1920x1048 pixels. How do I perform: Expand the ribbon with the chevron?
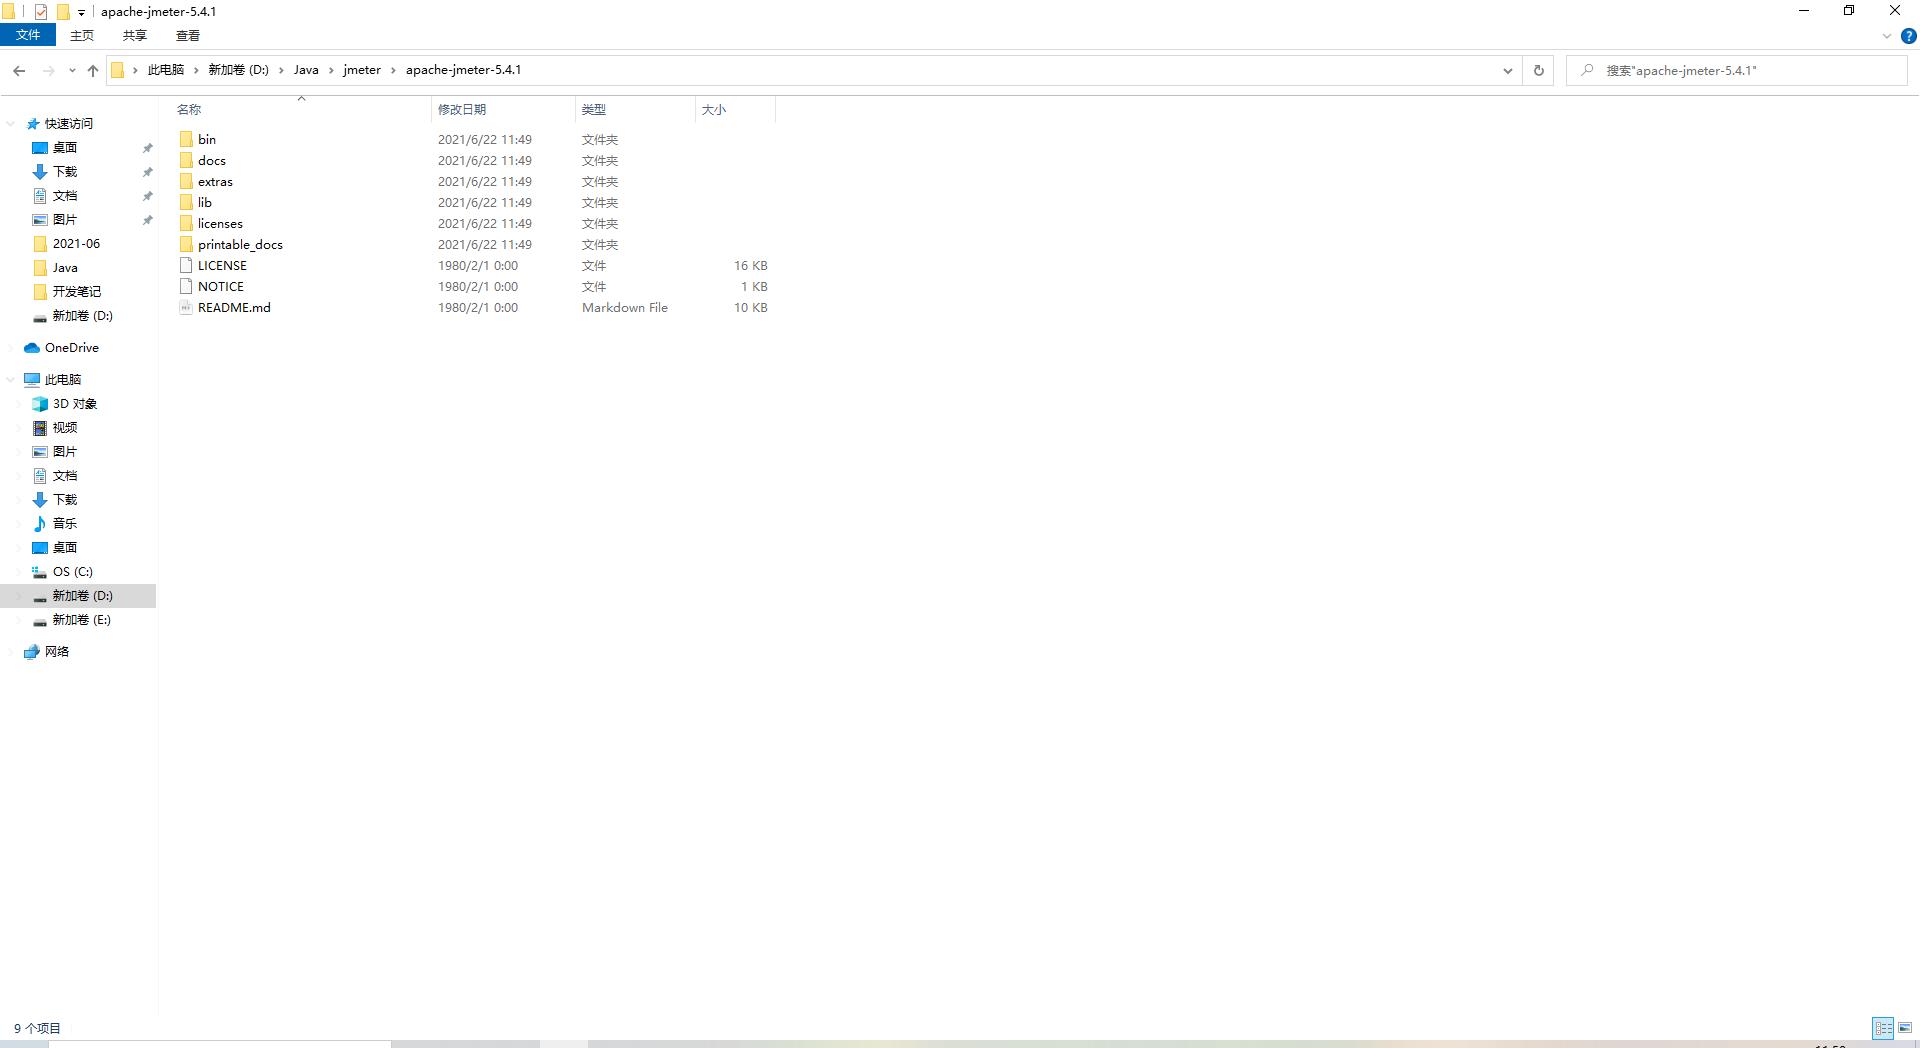coord(1887,36)
